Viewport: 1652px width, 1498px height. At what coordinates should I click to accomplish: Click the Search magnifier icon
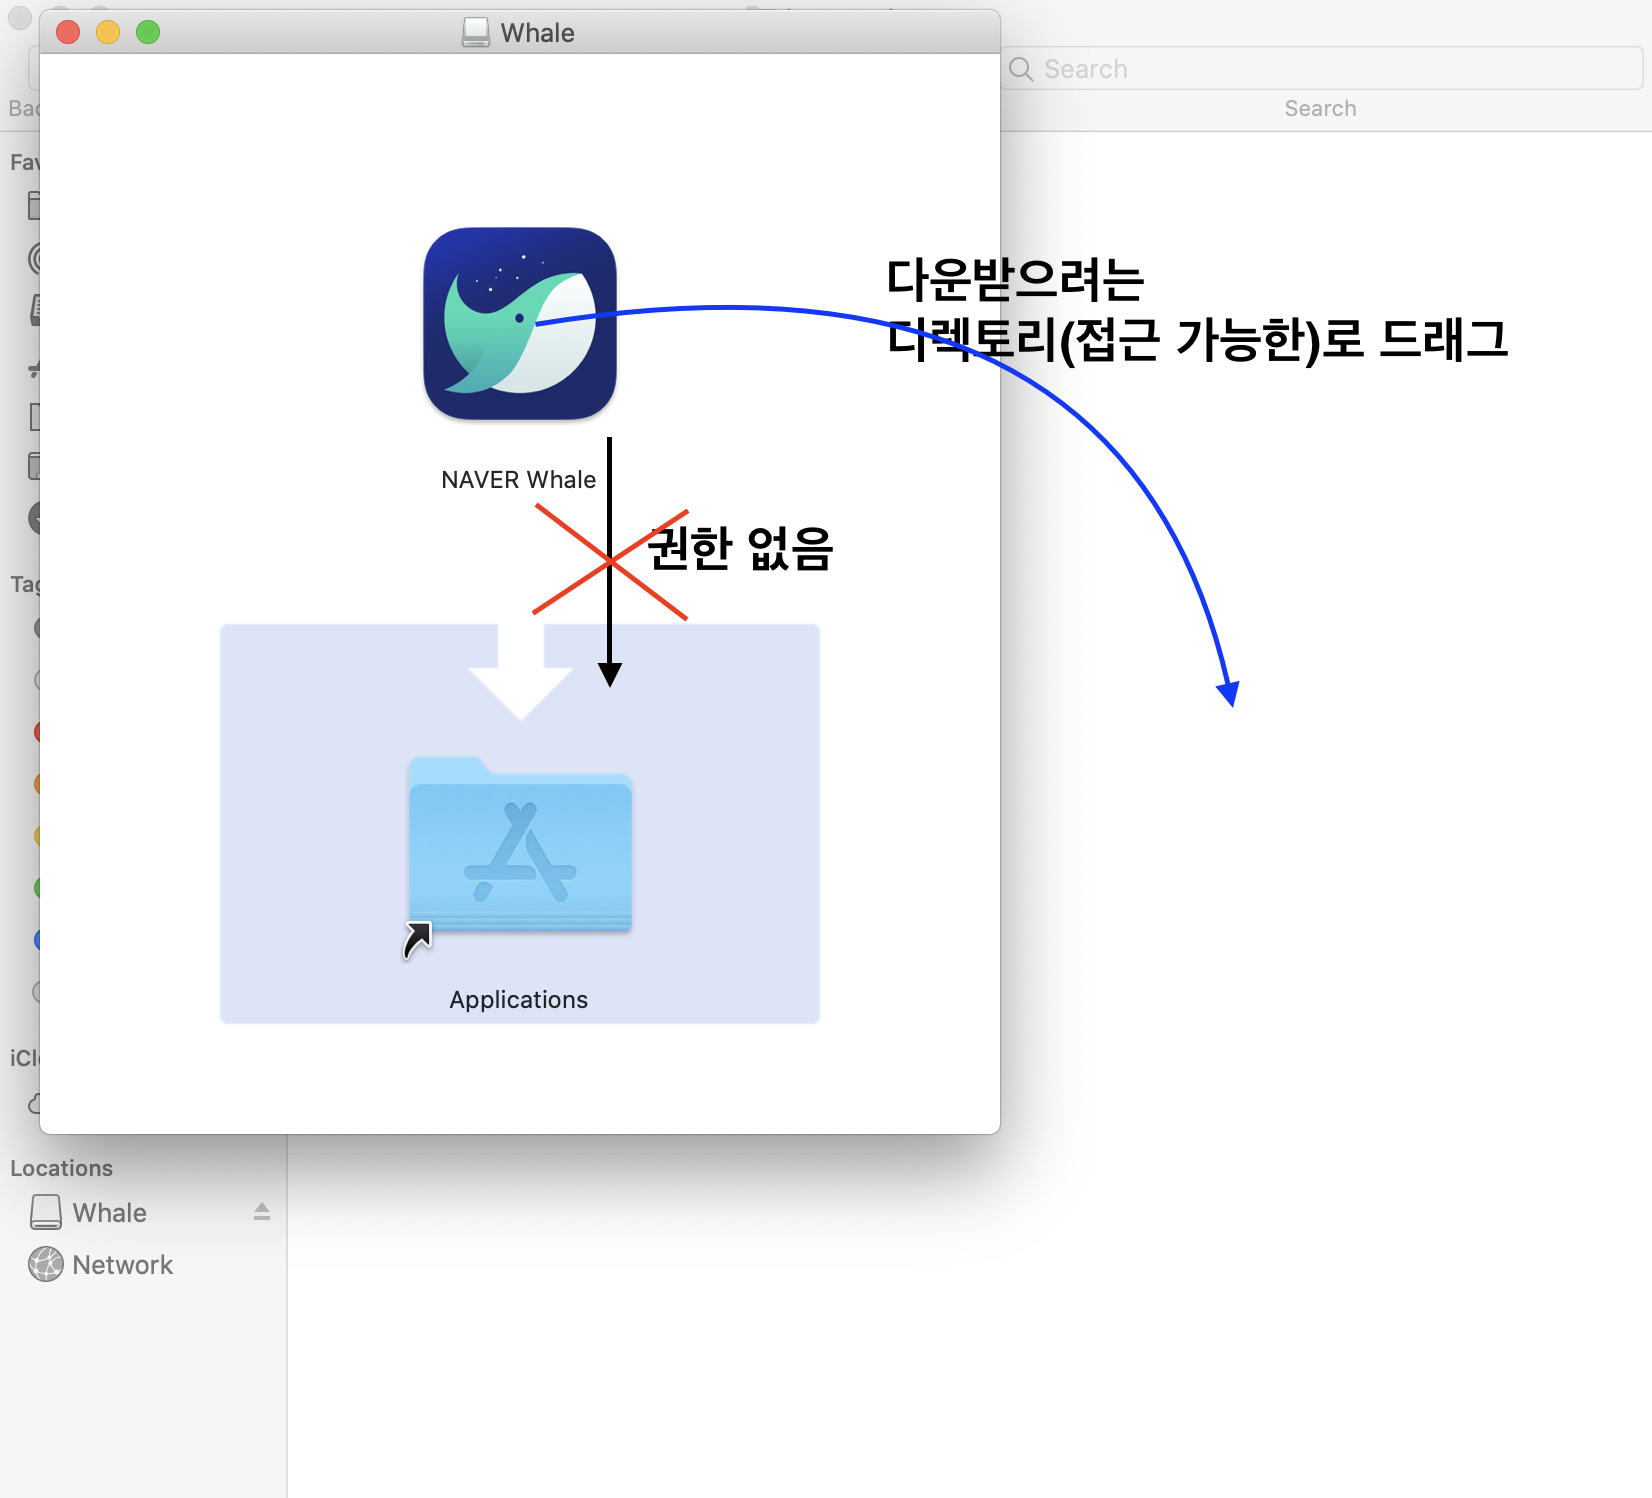(1021, 69)
